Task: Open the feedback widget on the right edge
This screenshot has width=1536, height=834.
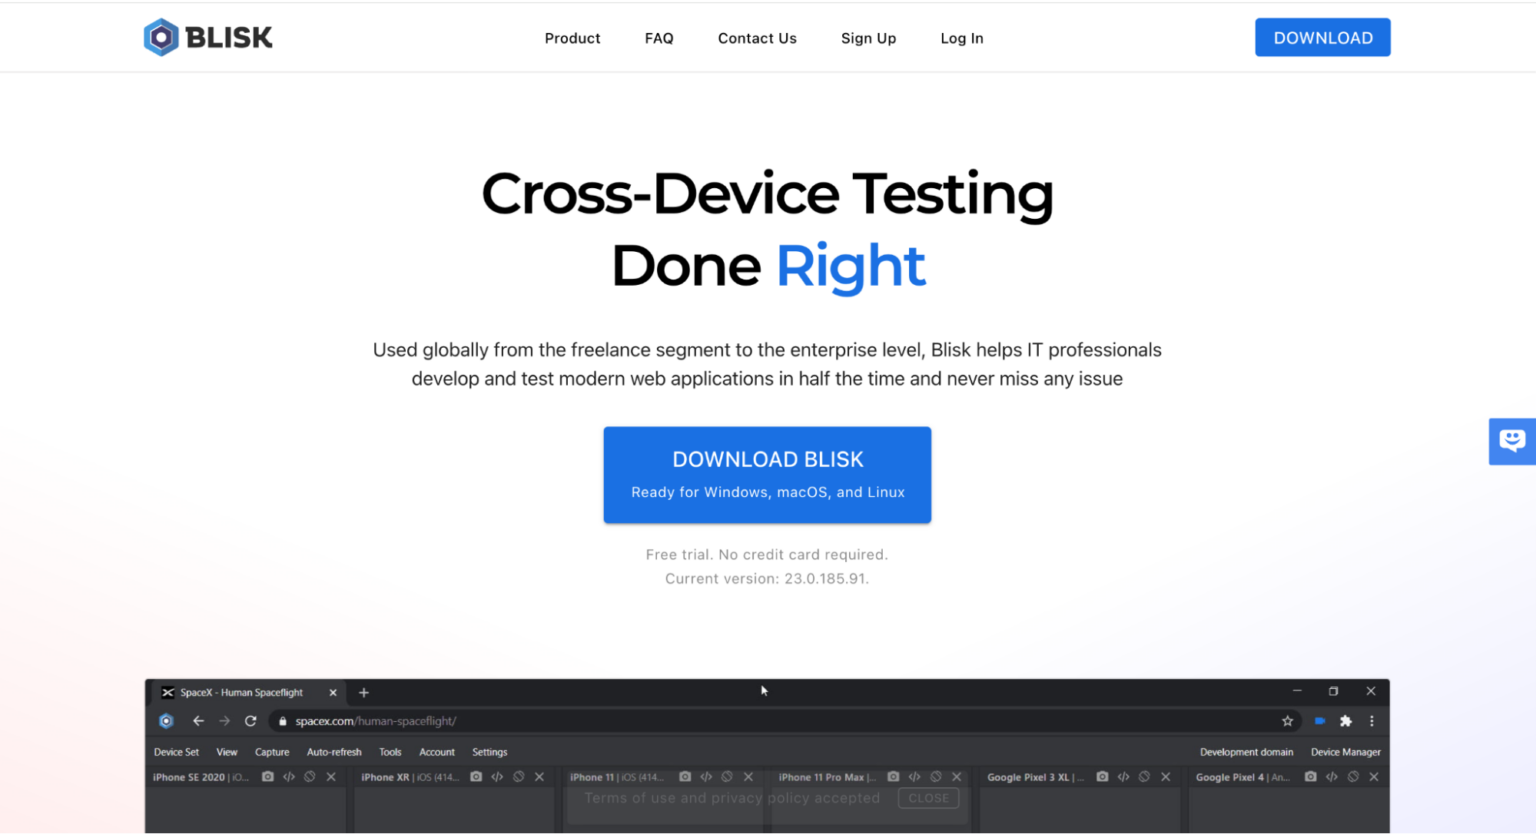Action: [1511, 441]
